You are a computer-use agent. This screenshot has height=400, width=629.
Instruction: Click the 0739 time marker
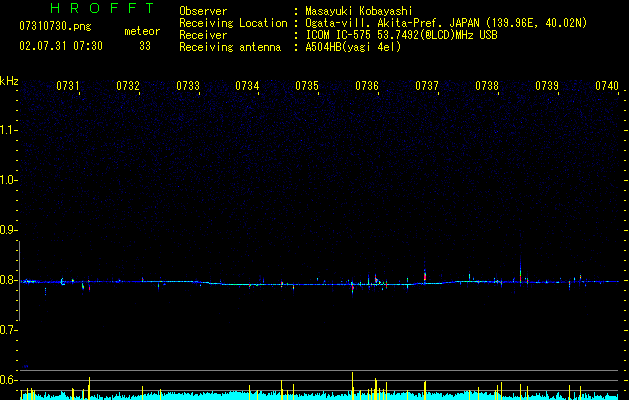547,86
